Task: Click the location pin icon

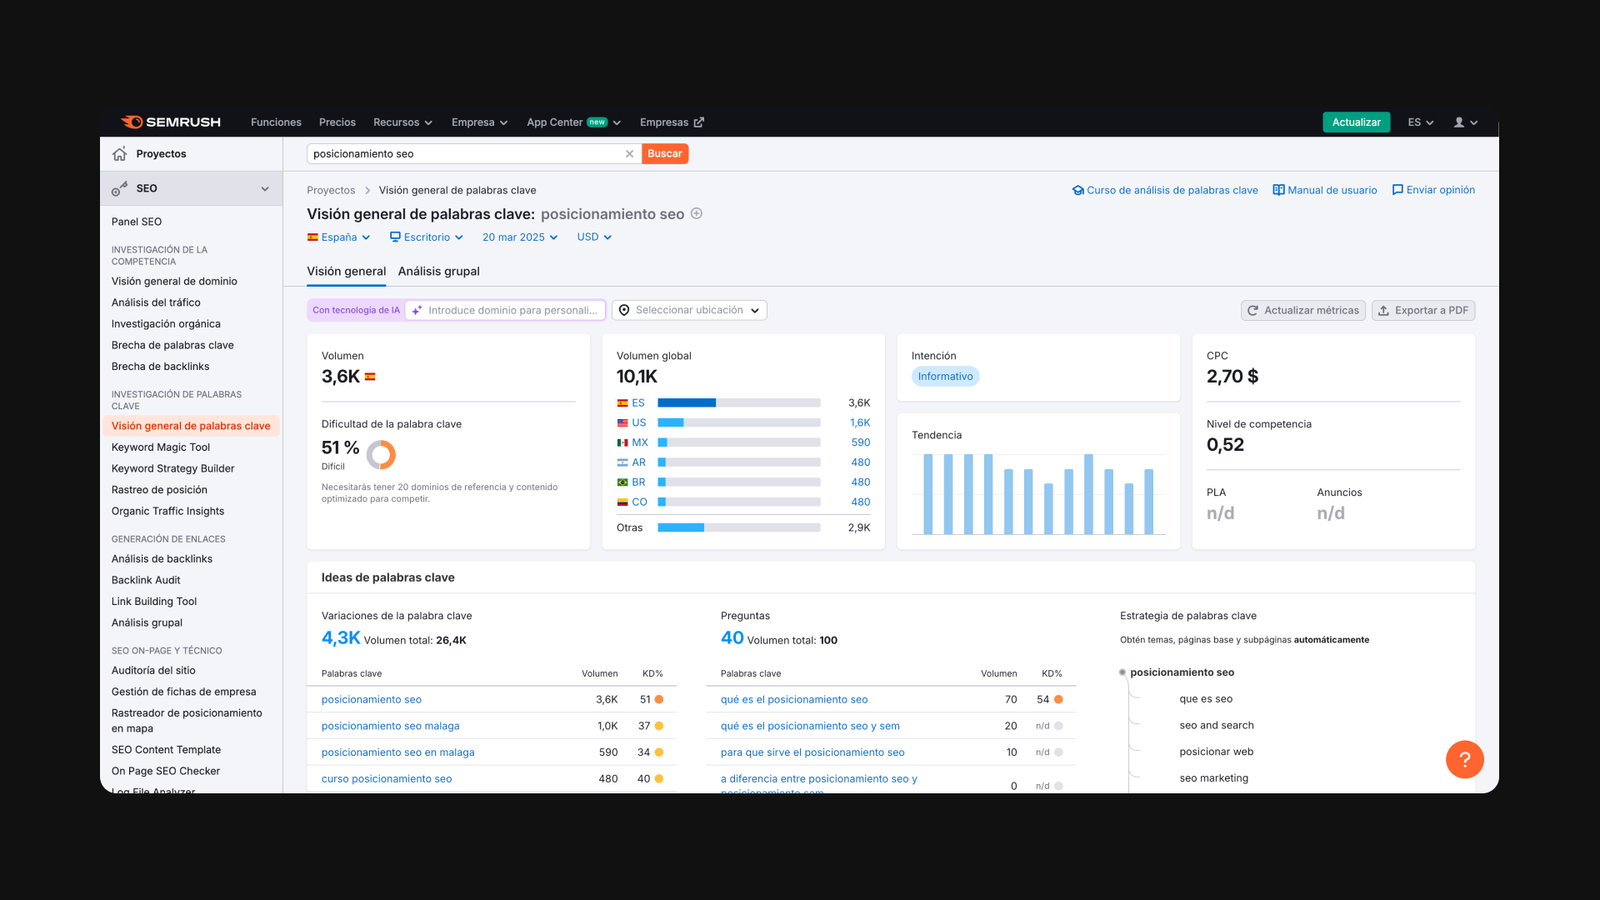Action: [x=624, y=310]
